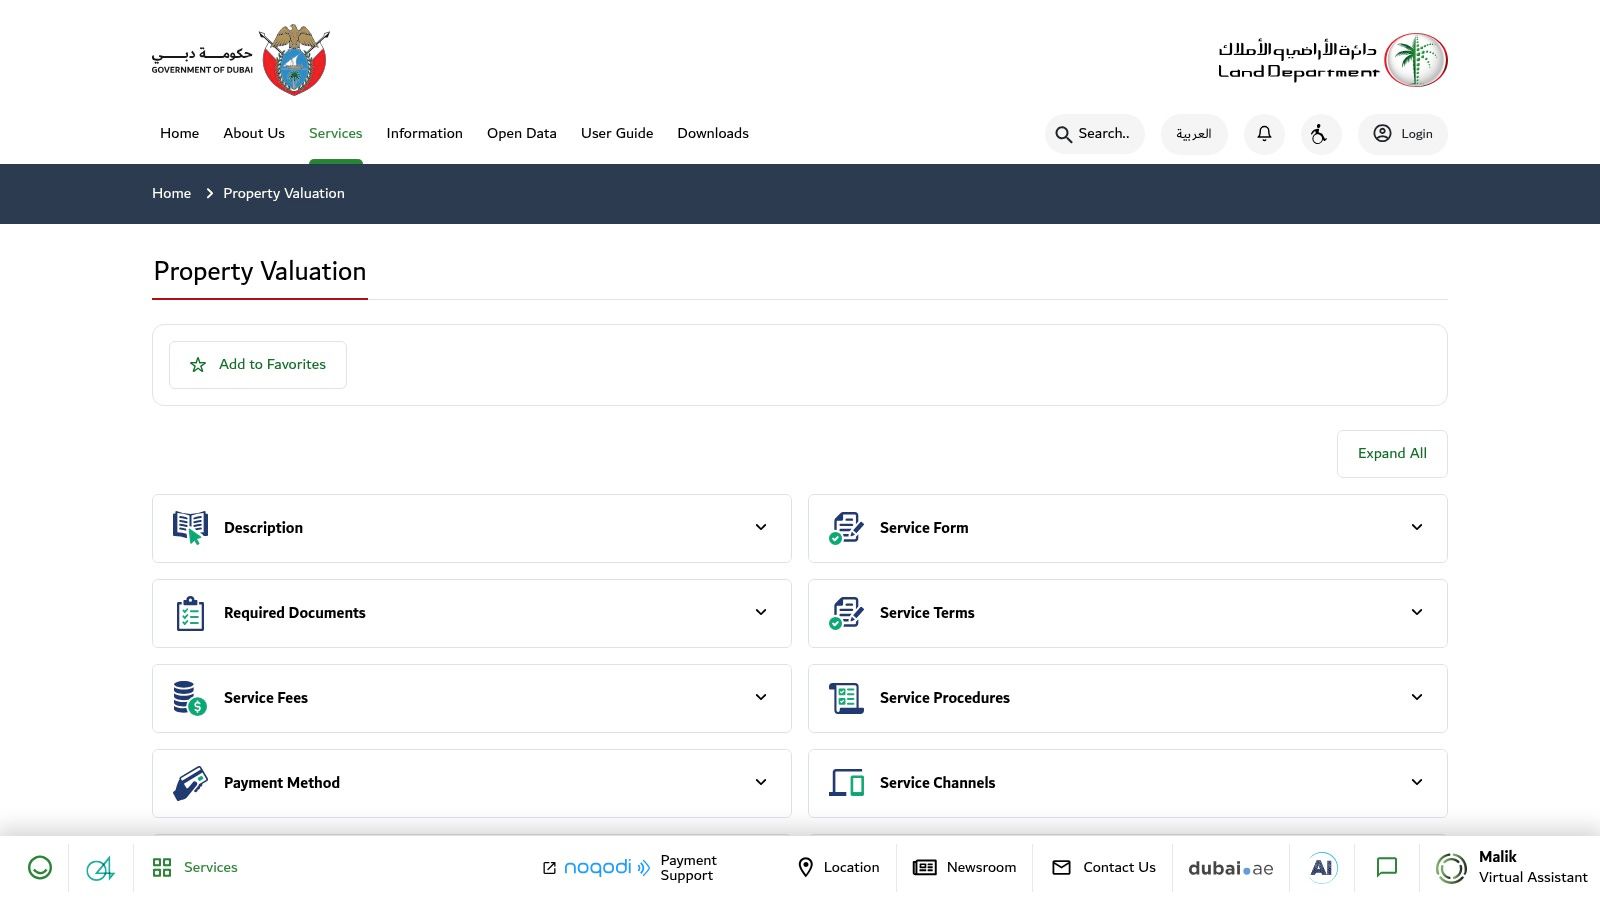Click the Government of Dubai logo
Image resolution: width=1600 pixels, height=900 pixels.
(x=241, y=60)
